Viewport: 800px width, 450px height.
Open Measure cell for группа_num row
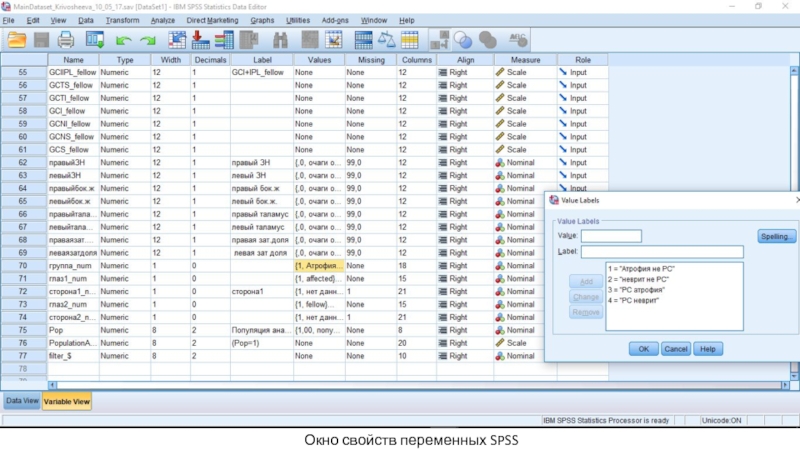point(520,266)
